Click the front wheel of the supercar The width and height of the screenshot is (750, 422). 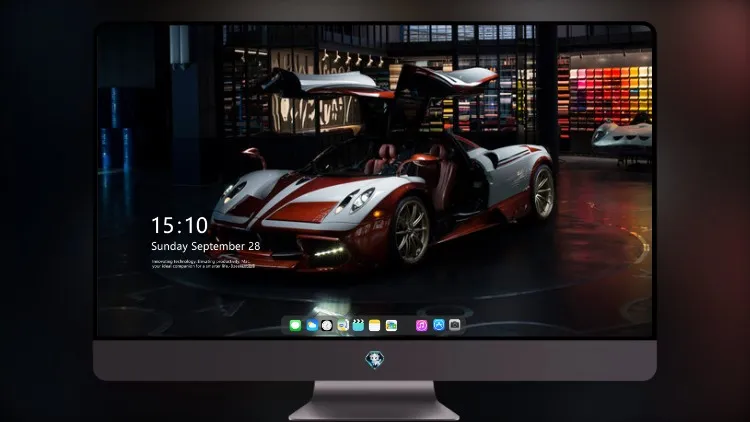pyautogui.click(x=411, y=231)
